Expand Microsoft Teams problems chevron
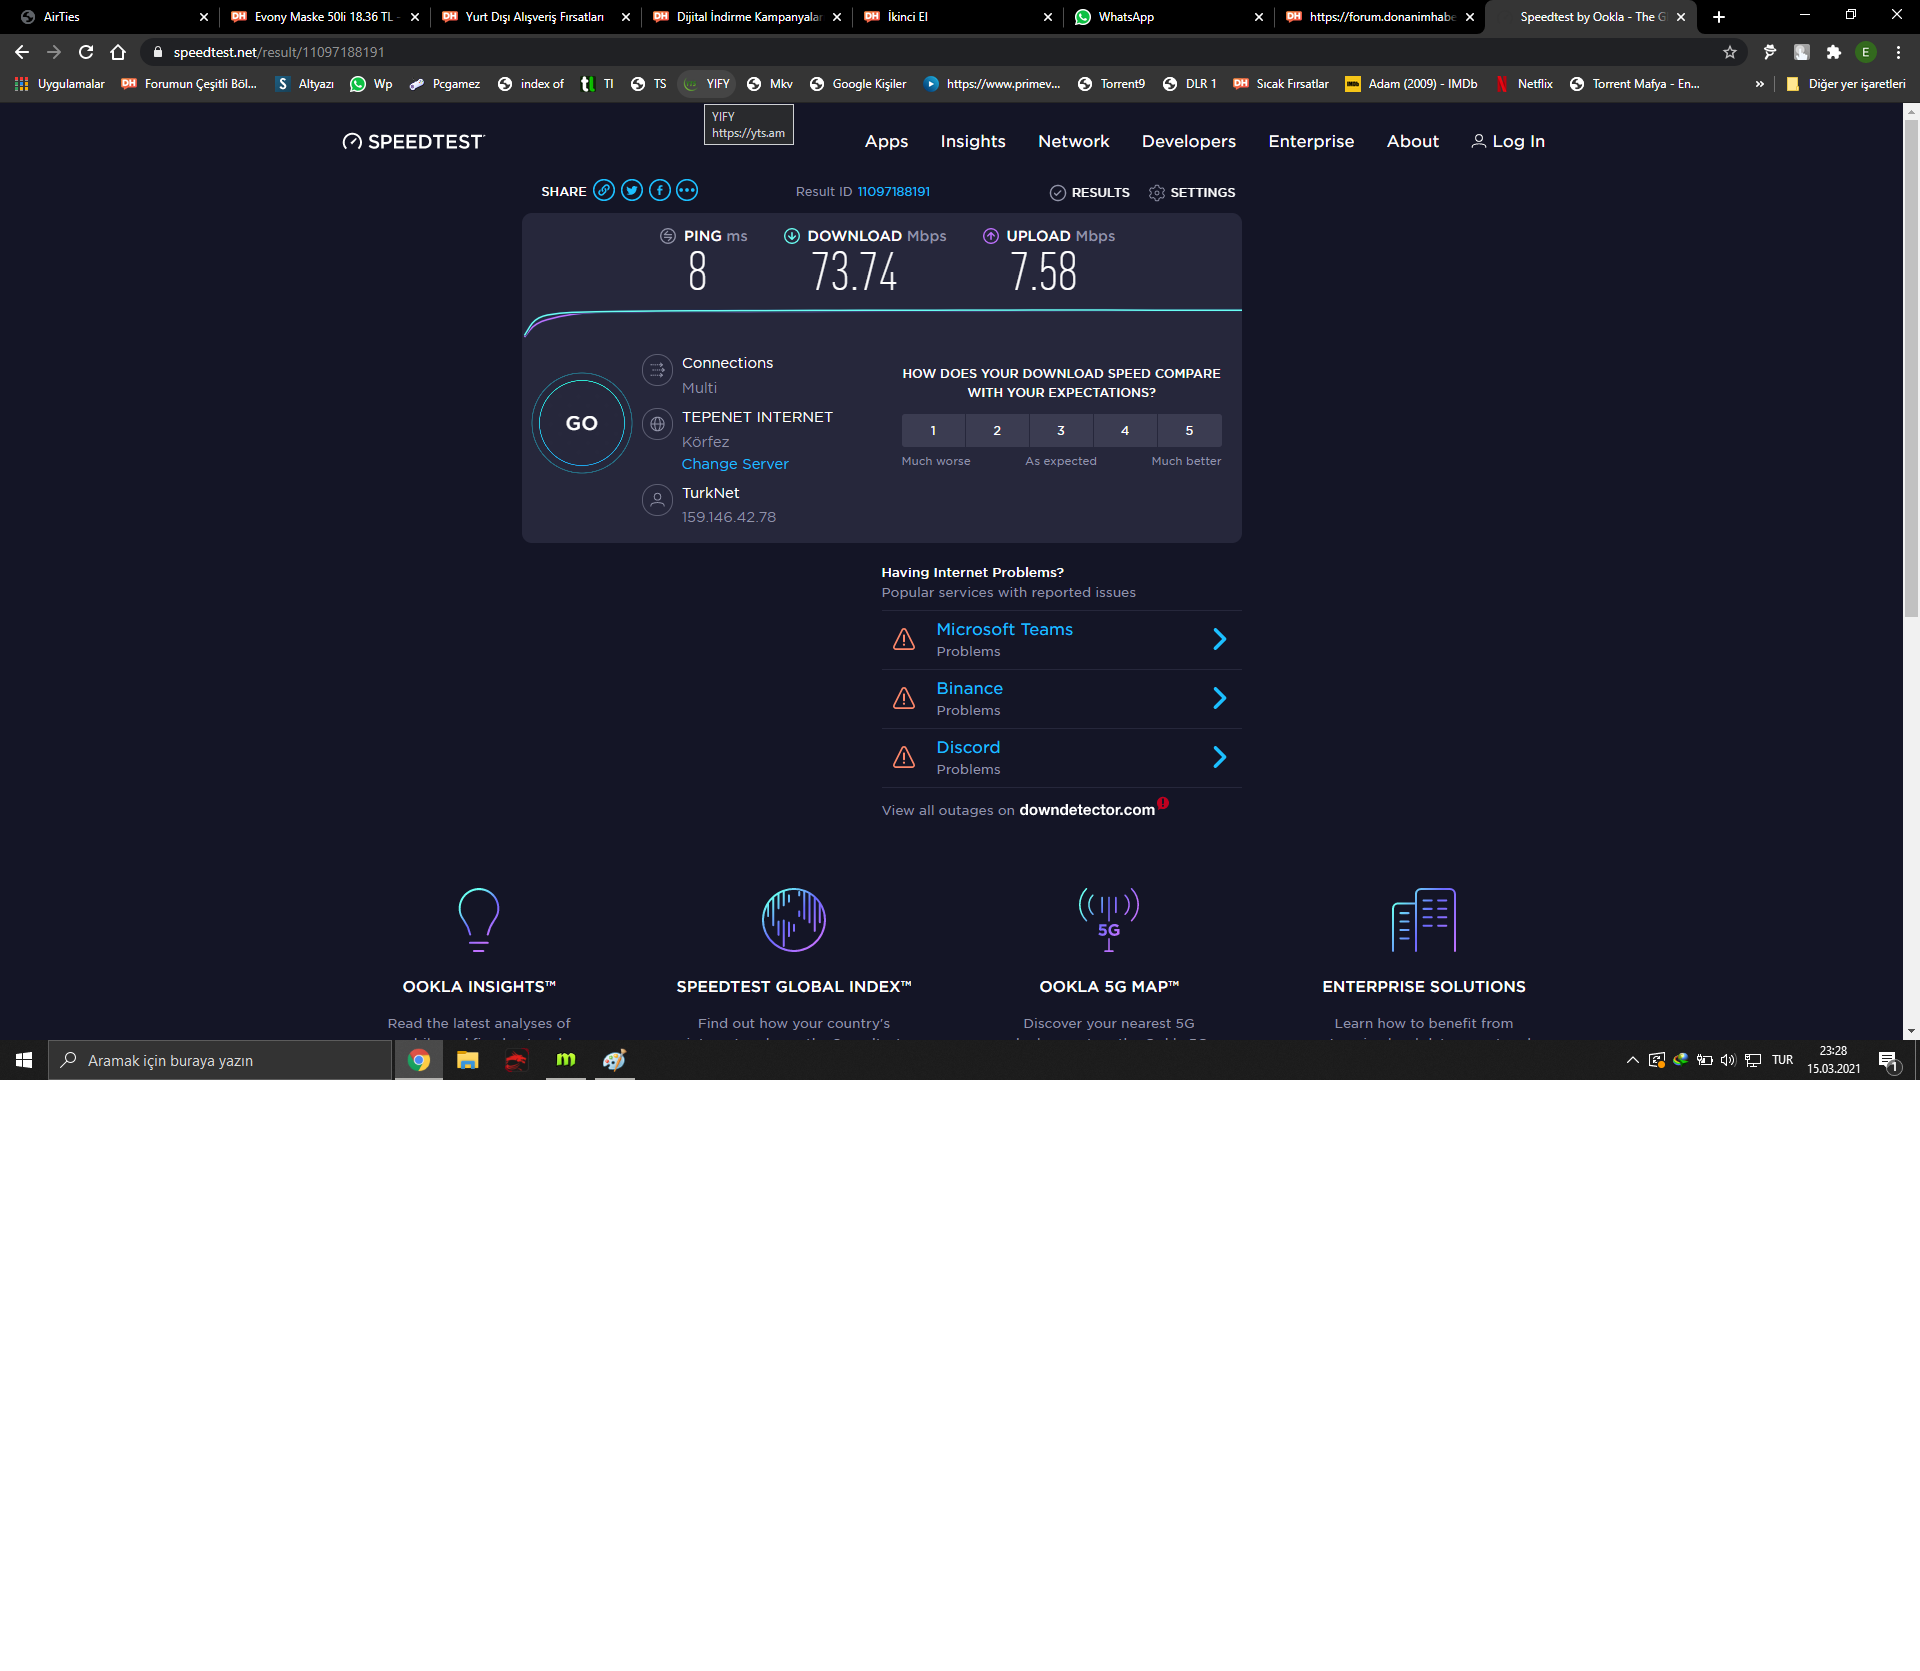Screen dimensions: 1920x1671 [1219, 639]
